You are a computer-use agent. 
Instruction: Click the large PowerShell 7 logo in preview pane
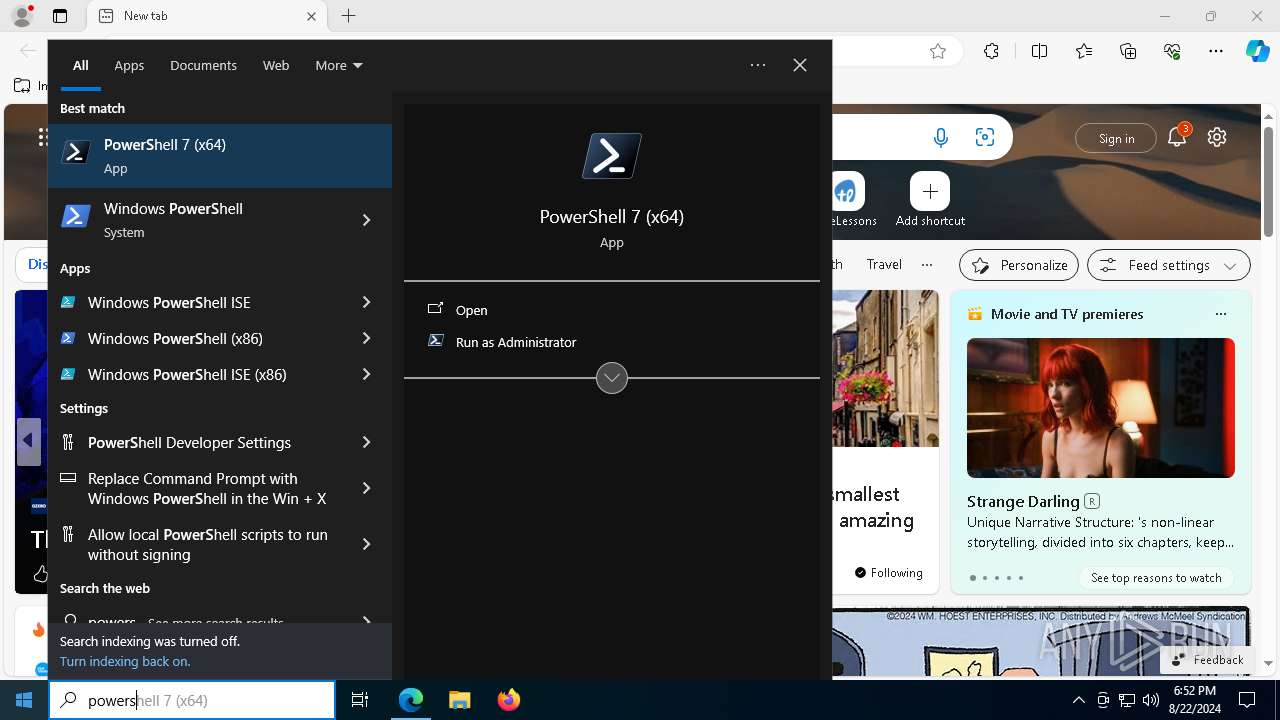point(612,156)
